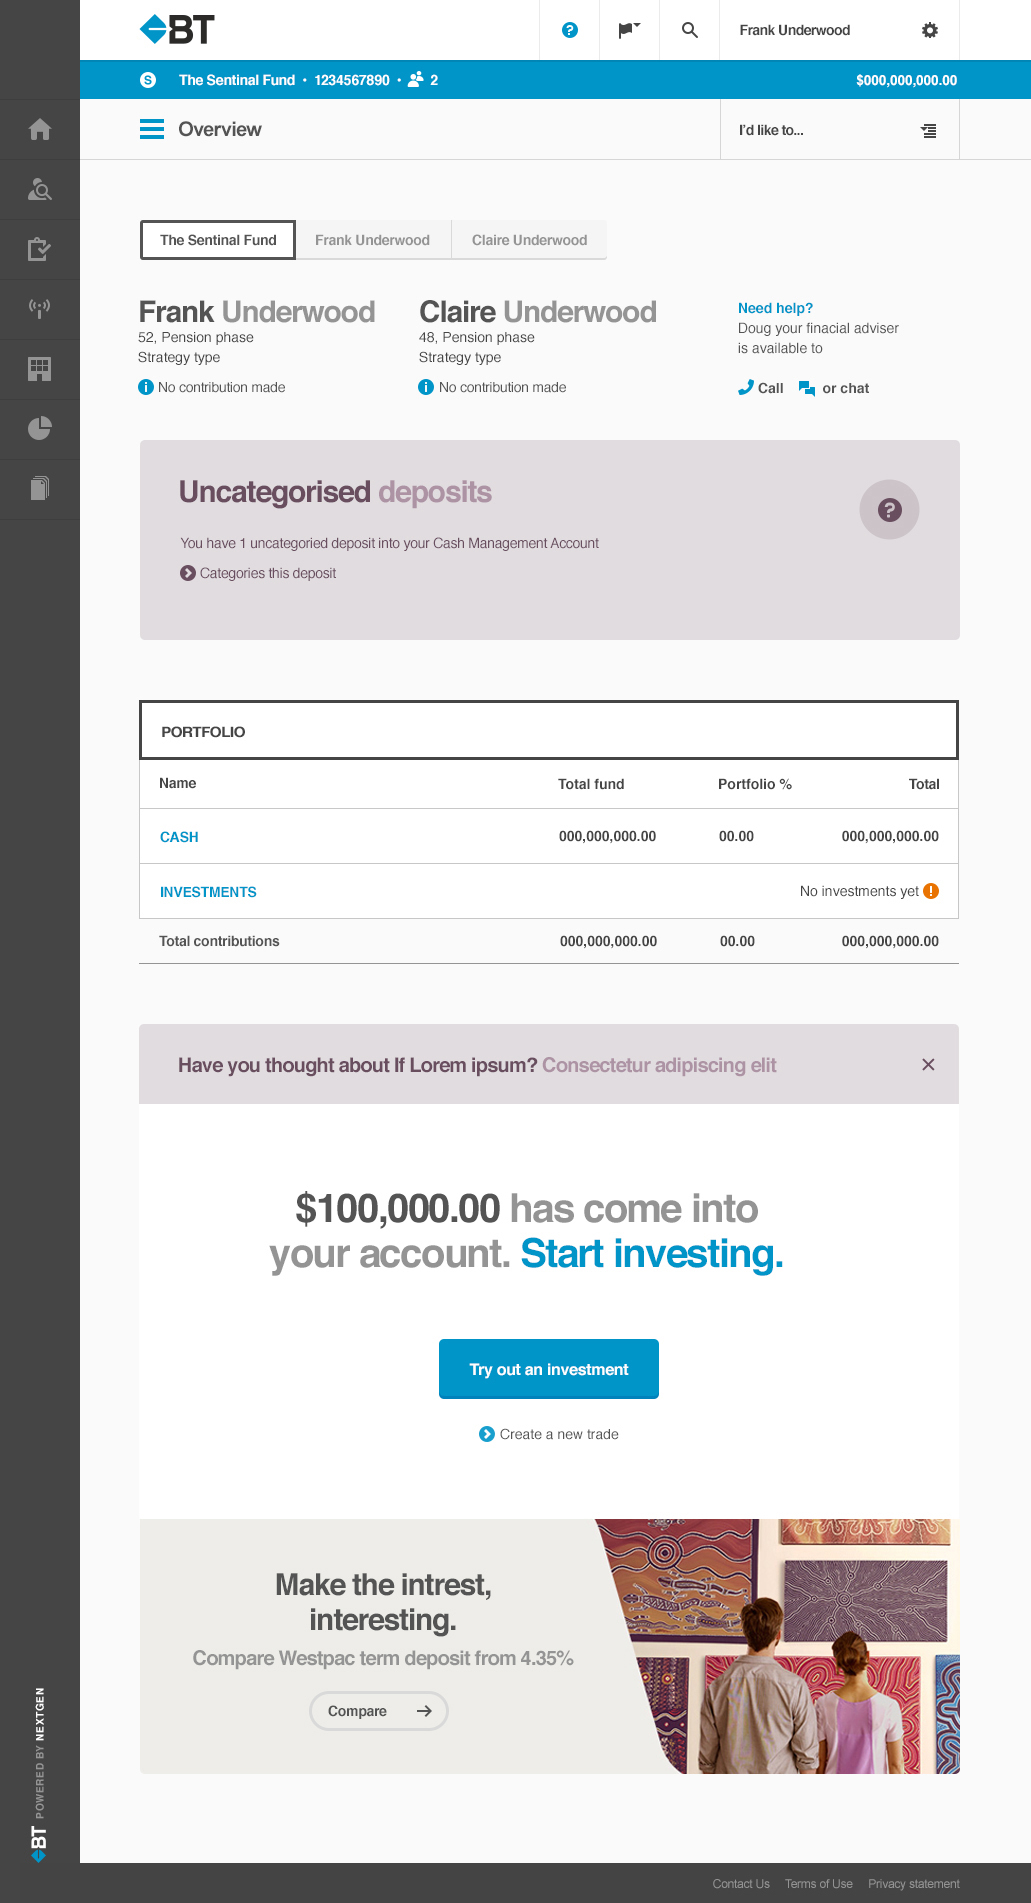The image size is (1031, 1903).
Task: Open the flag notifications dropdown
Action: pos(629,30)
